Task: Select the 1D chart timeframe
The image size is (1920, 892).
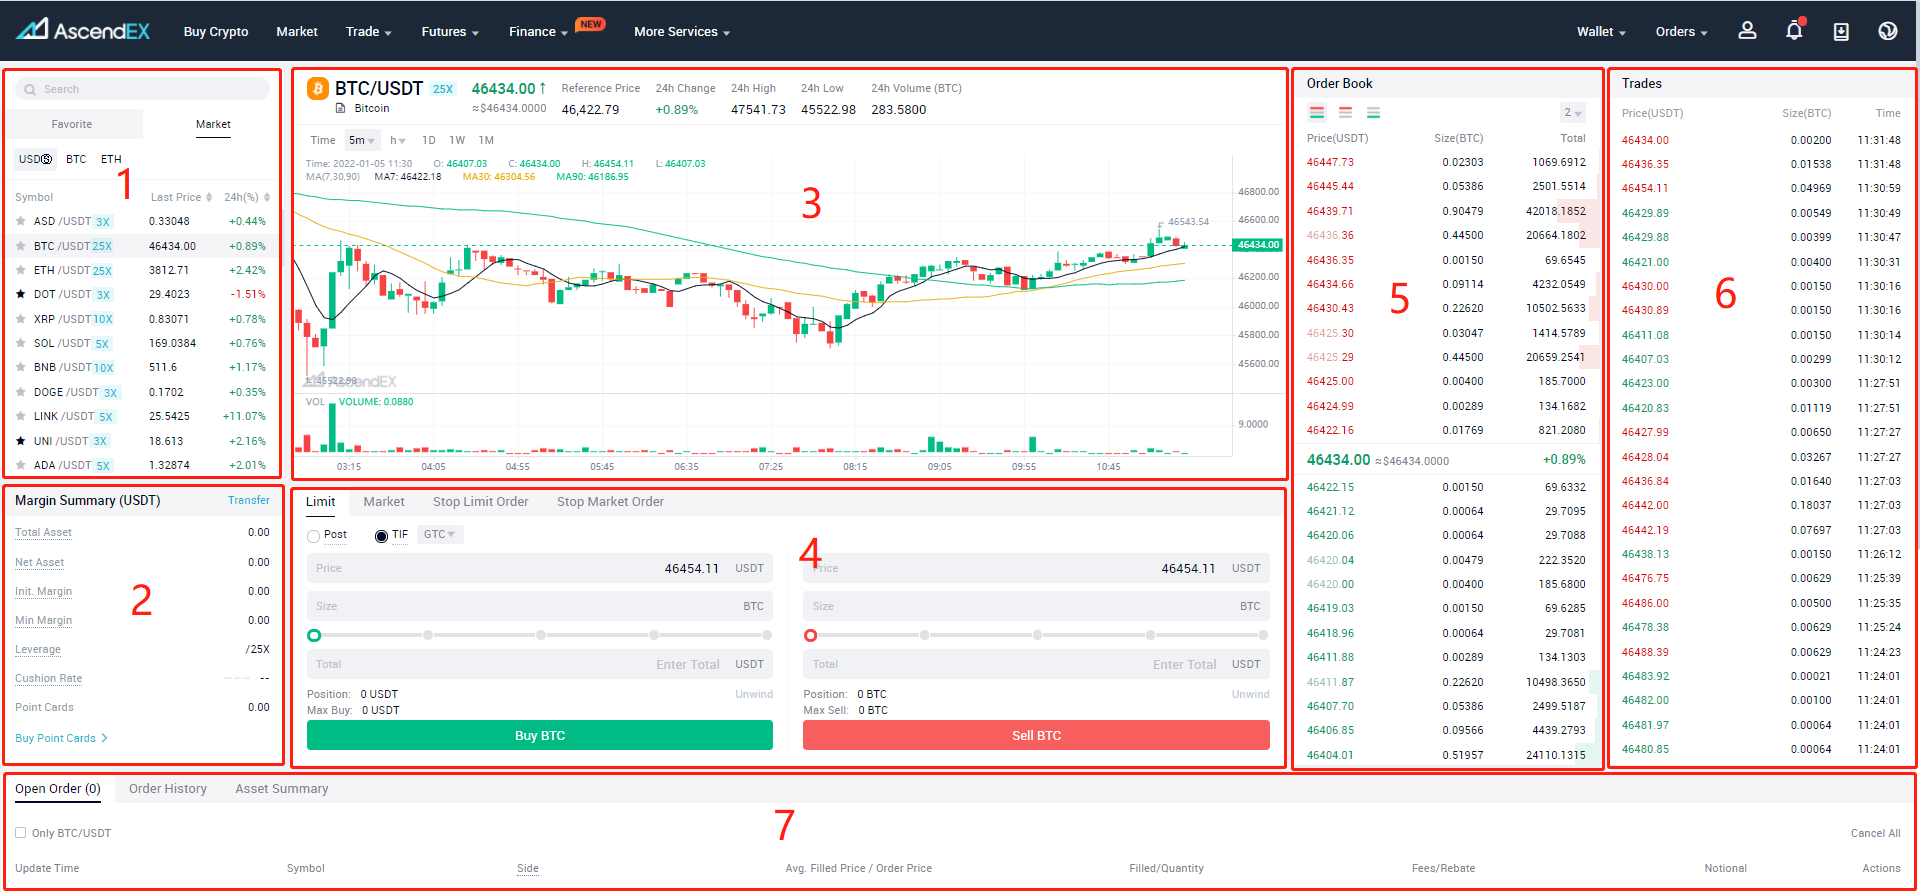Action: pyautogui.click(x=429, y=140)
